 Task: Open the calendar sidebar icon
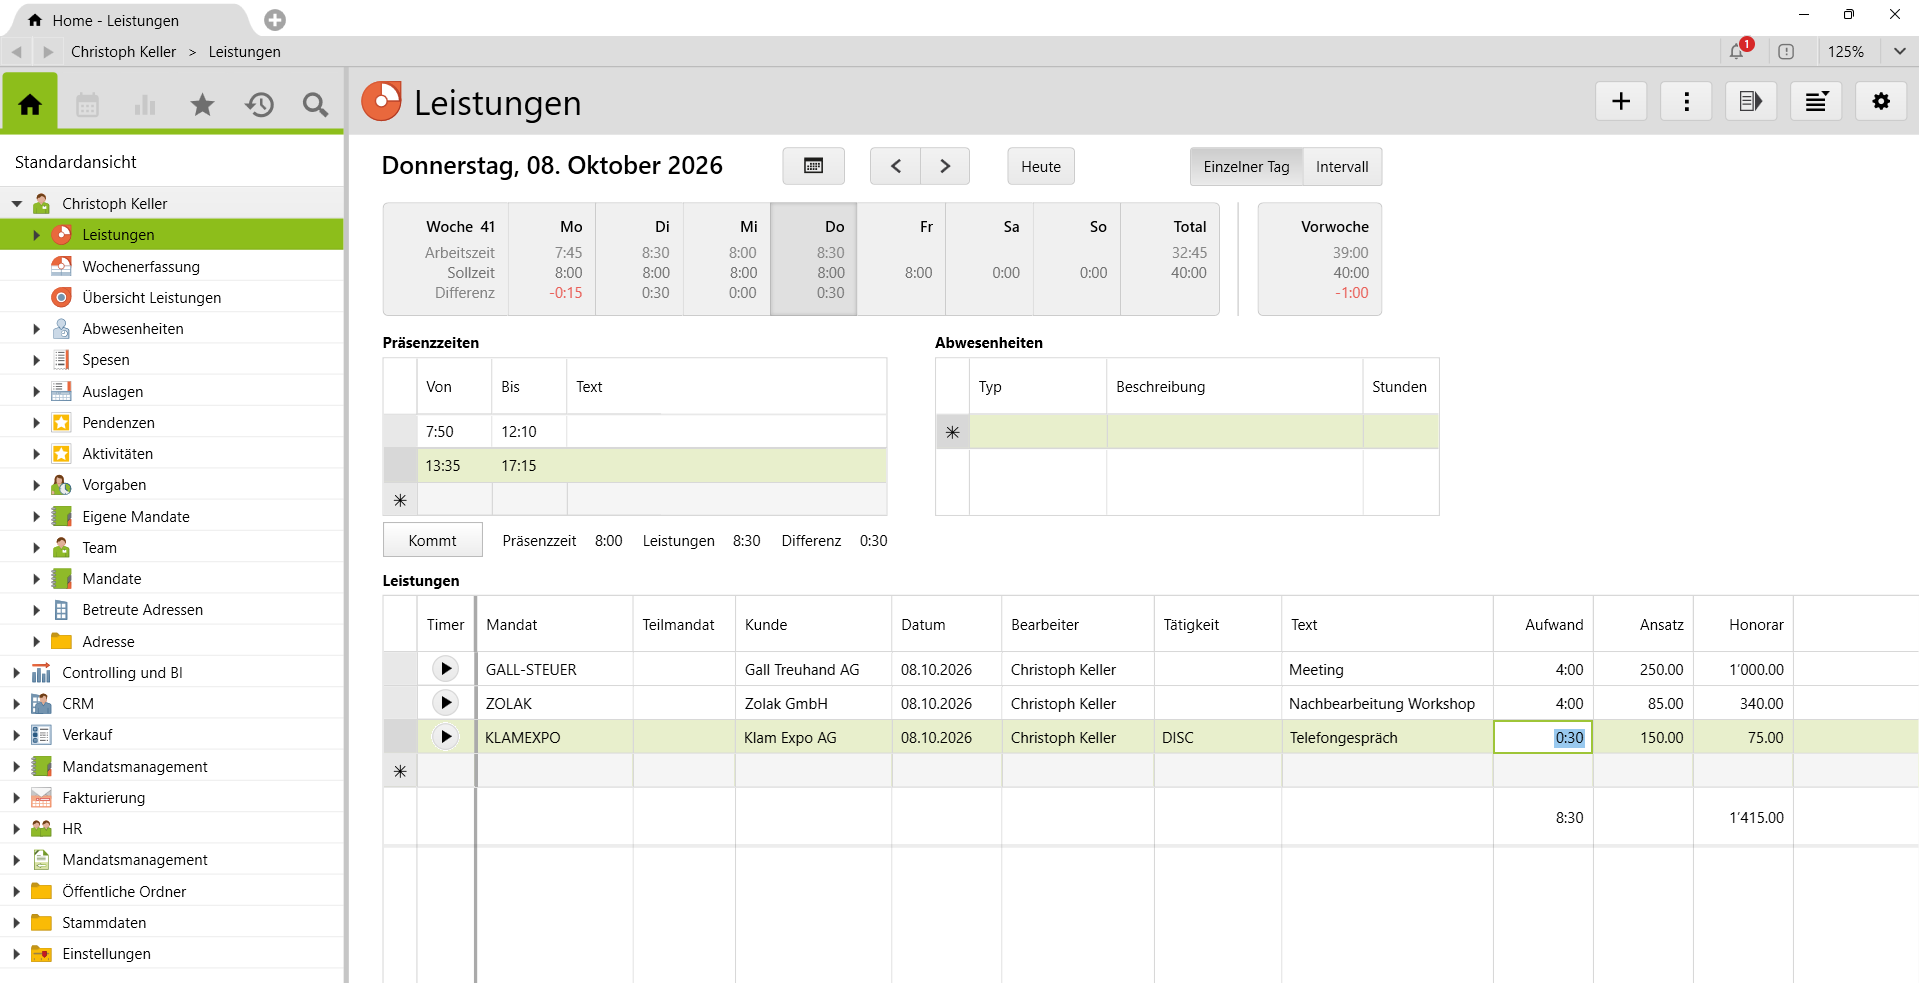[x=88, y=104]
